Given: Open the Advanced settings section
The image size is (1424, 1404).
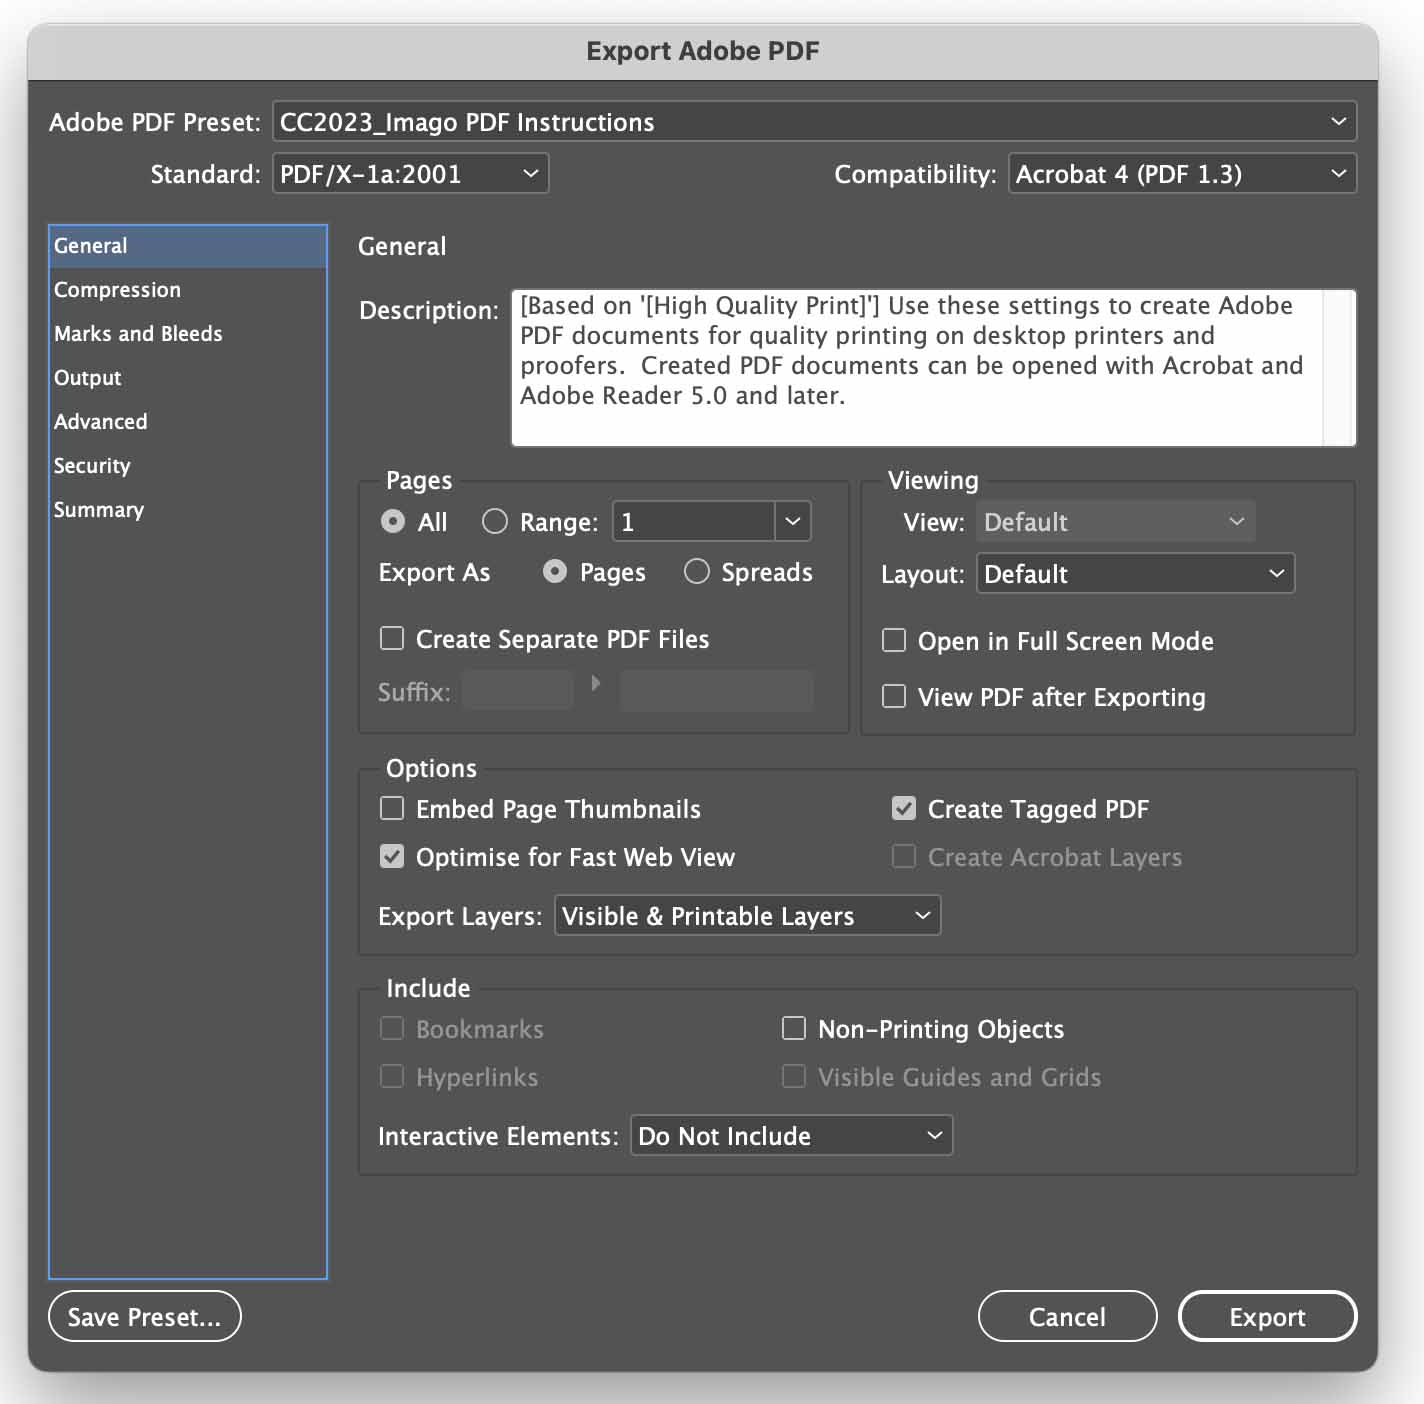Looking at the screenshot, I should [188, 422].
